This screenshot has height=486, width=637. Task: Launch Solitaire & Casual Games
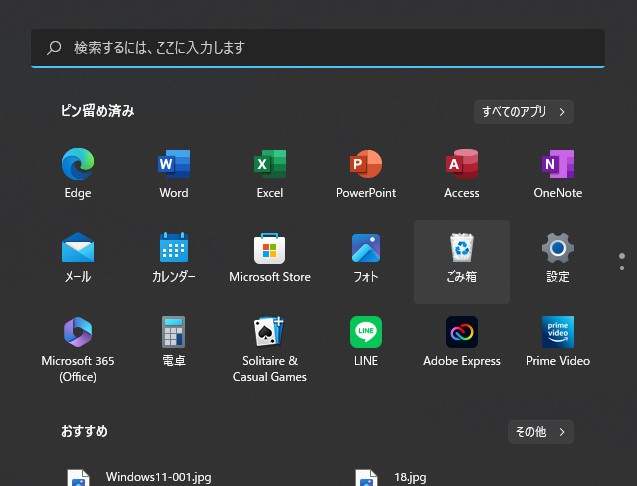270,349
